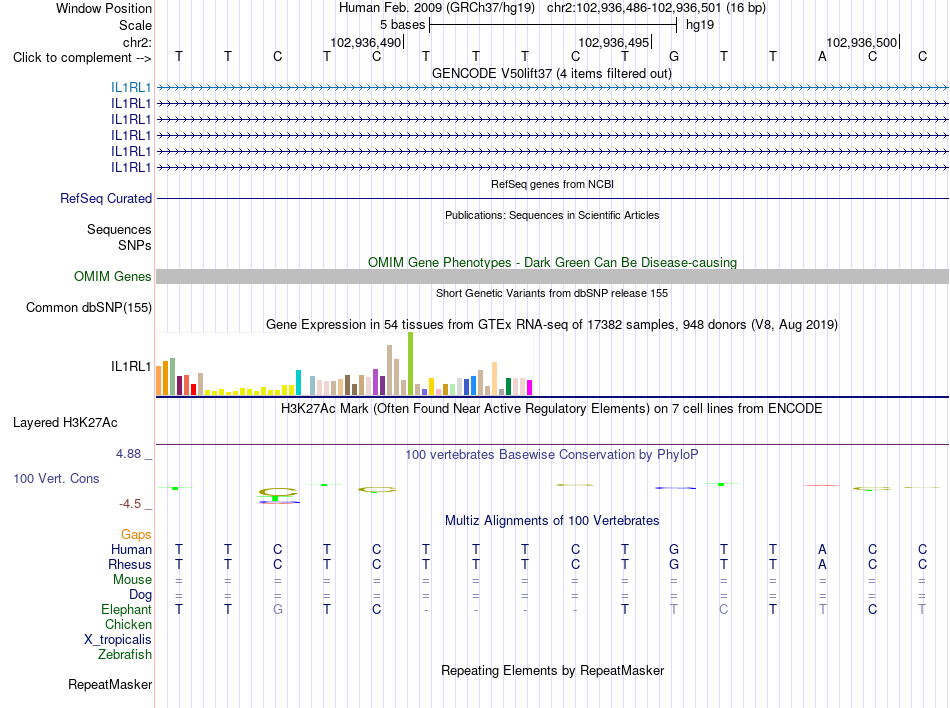Click the '5 bases' scale bar label
The height and width of the screenshot is (708, 950).
402,25
